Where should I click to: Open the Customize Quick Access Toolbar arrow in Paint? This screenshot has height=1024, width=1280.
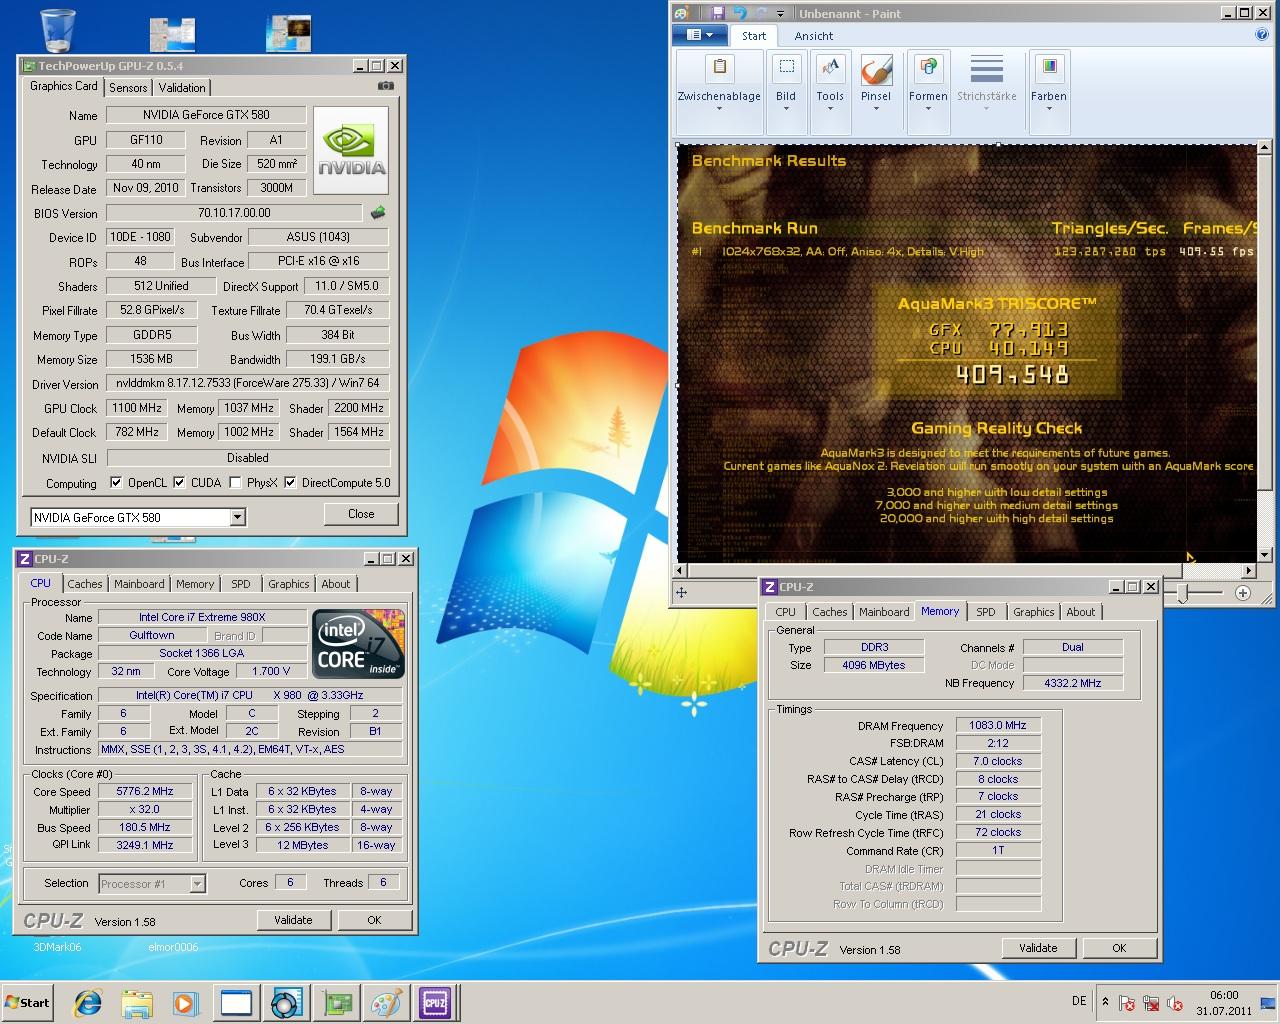pos(782,13)
